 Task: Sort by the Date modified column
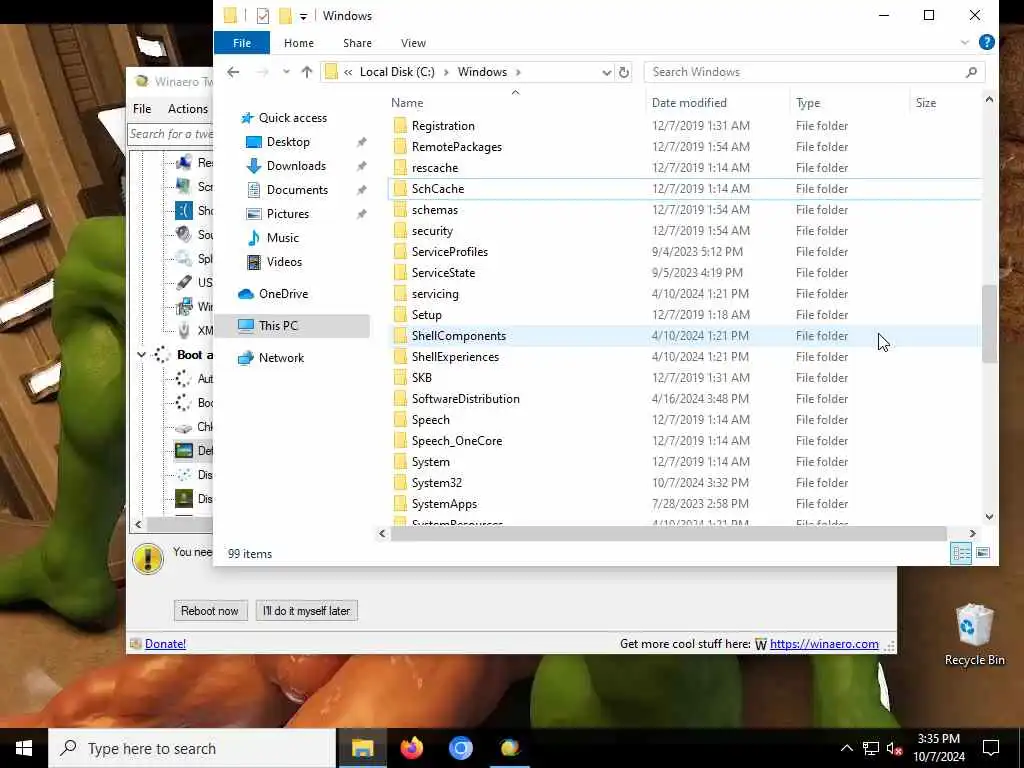(689, 103)
